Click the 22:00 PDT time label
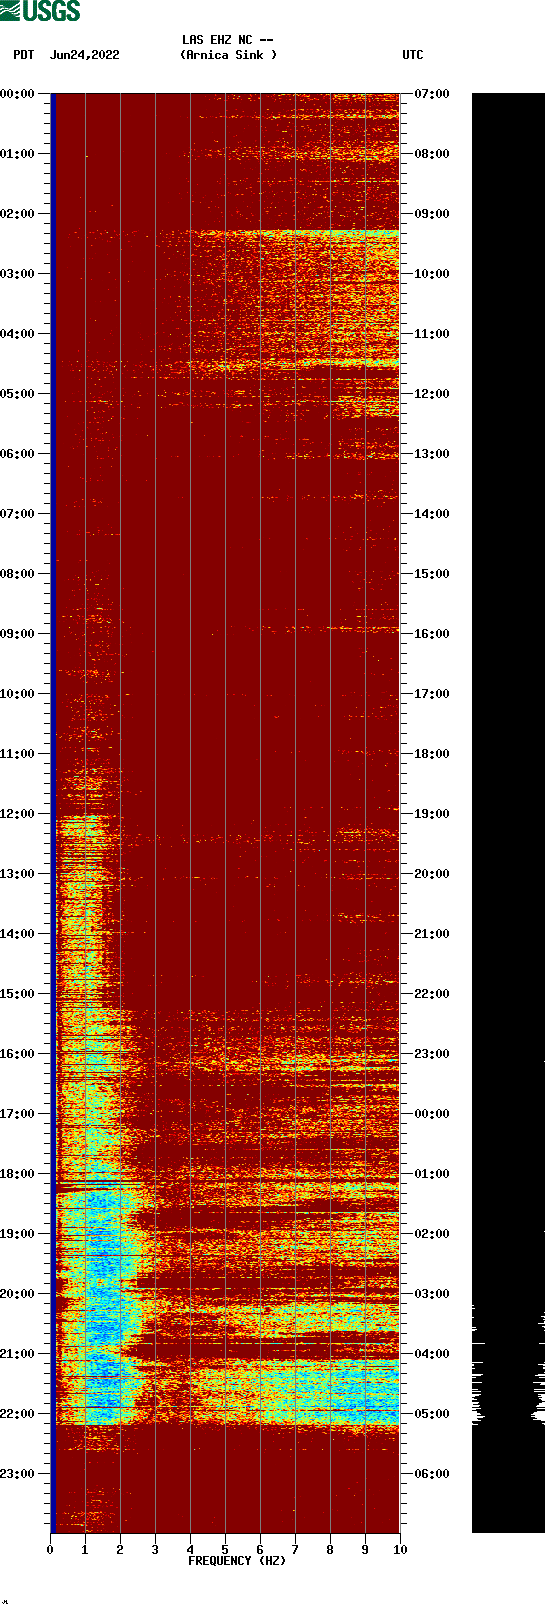The height and width of the screenshot is (1613, 552). 17,1413
